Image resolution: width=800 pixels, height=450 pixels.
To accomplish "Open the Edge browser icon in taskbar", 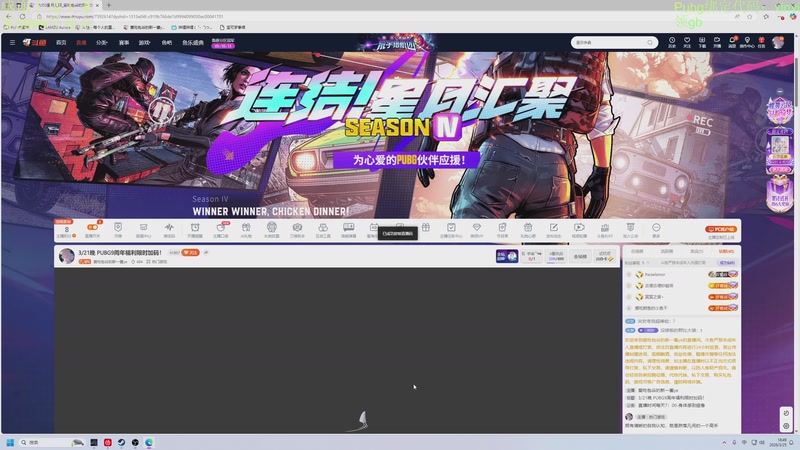I will click(149, 442).
